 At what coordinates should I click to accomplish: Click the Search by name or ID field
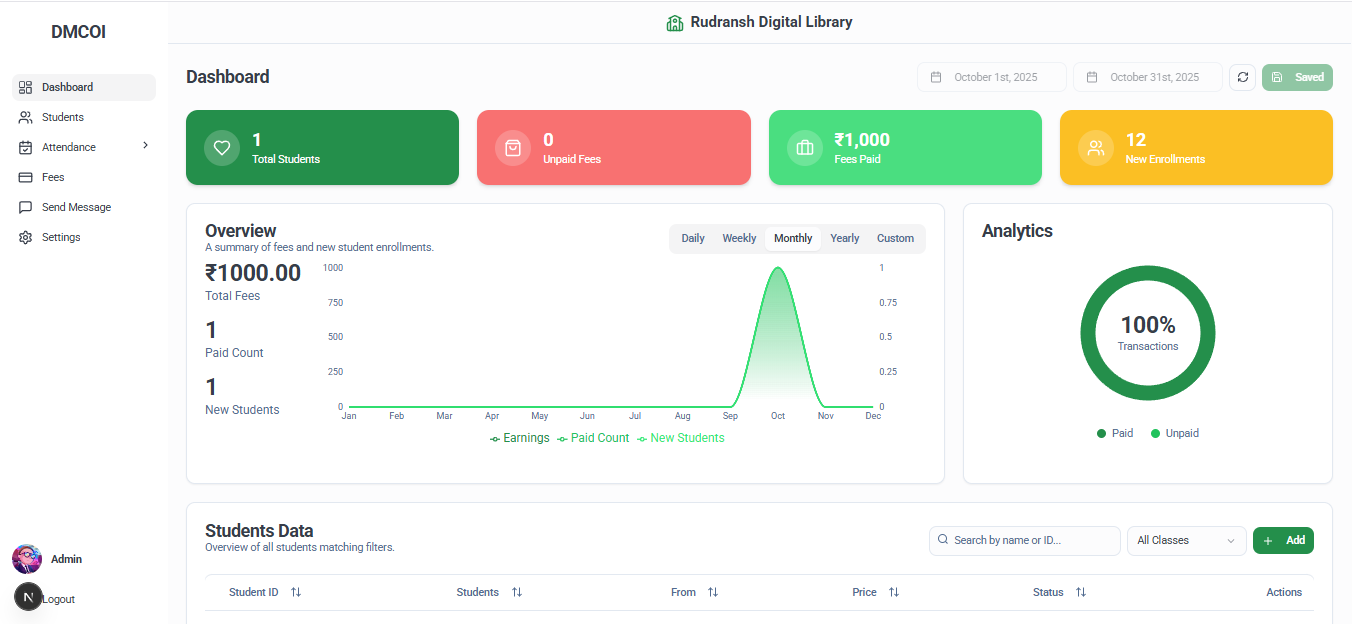(x=1025, y=540)
